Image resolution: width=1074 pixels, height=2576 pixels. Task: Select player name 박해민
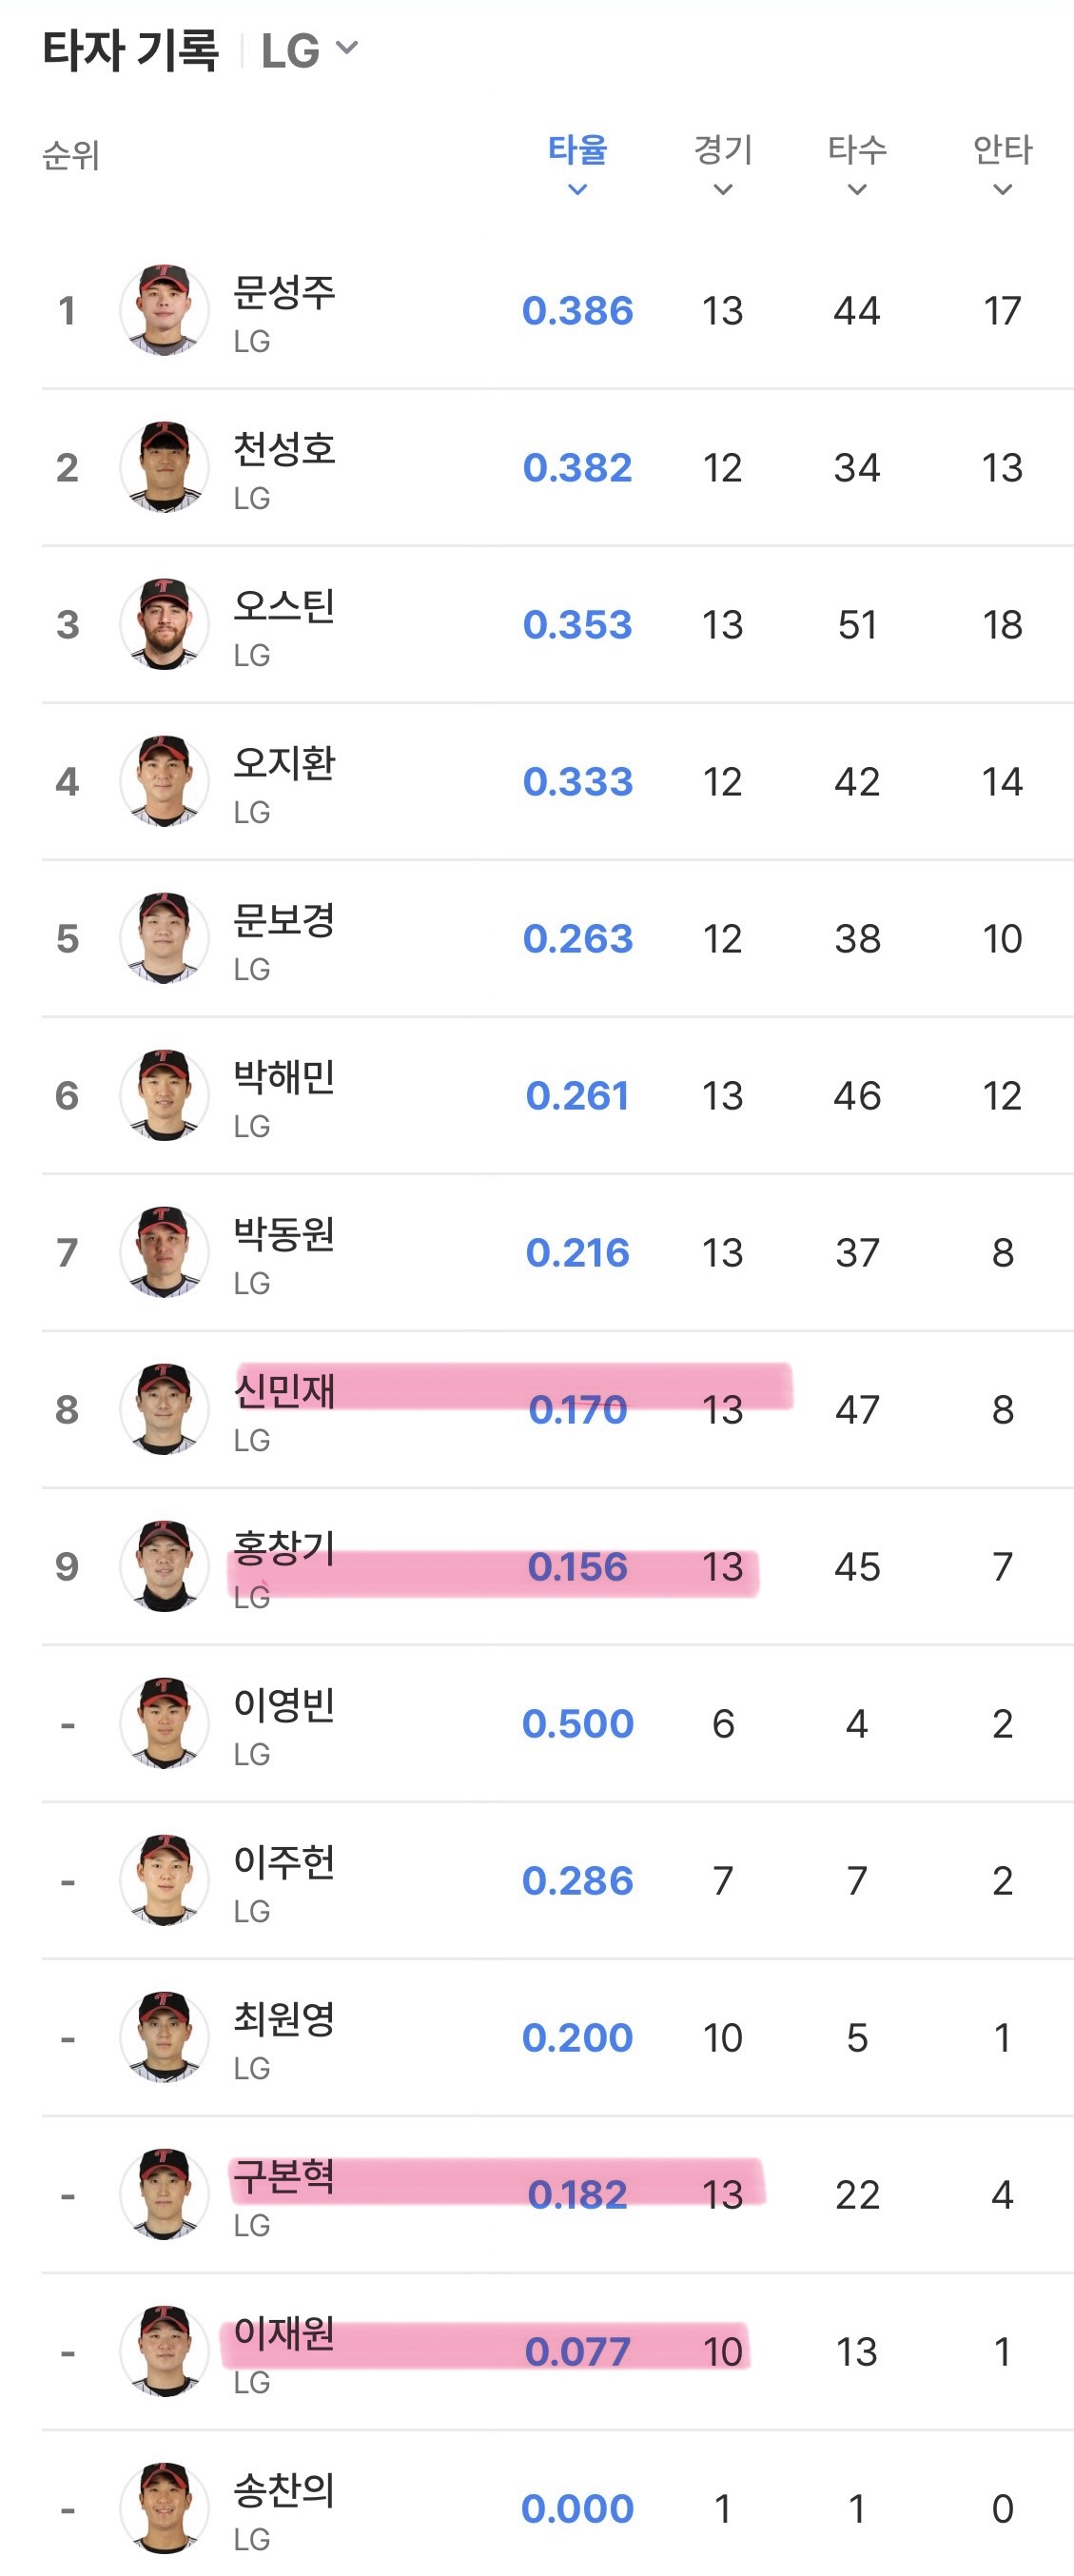[x=284, y=1077]
